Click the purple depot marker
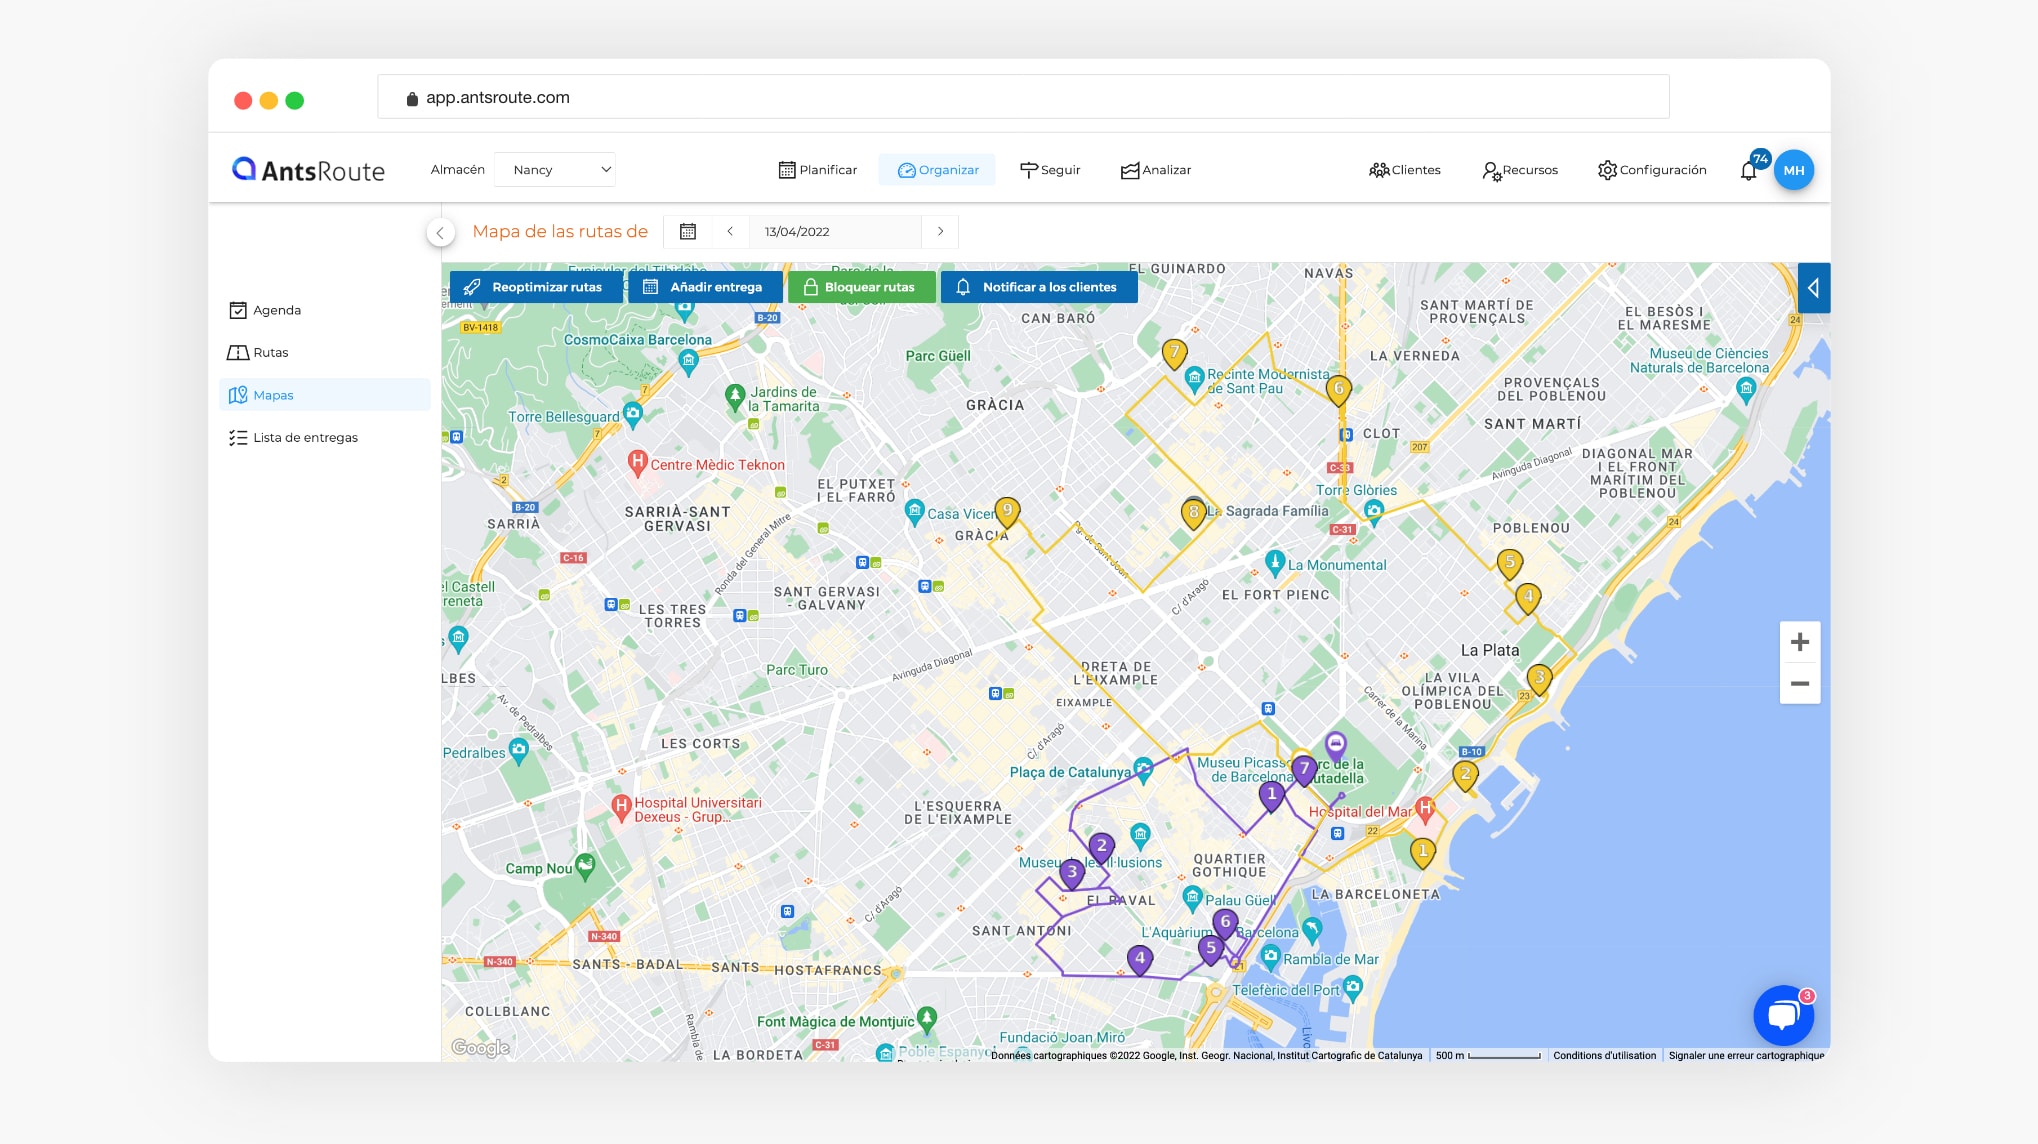 pyautogui.click(x=1336, y=745)
